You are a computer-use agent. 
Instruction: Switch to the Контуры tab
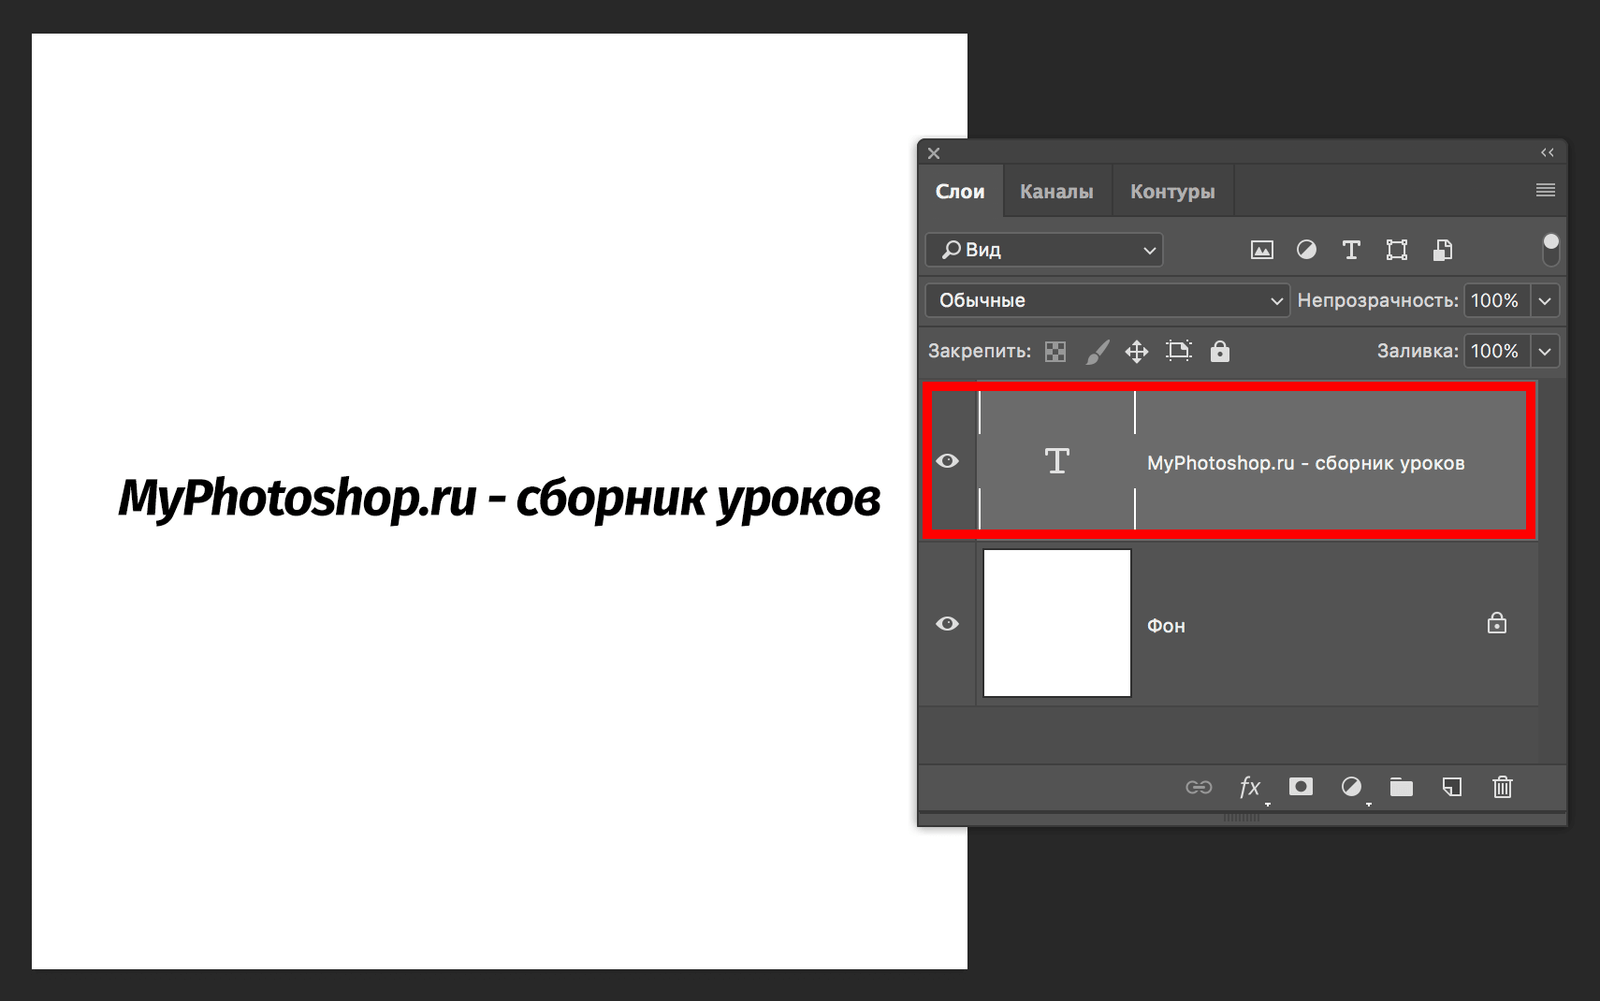coord(1172,191)
